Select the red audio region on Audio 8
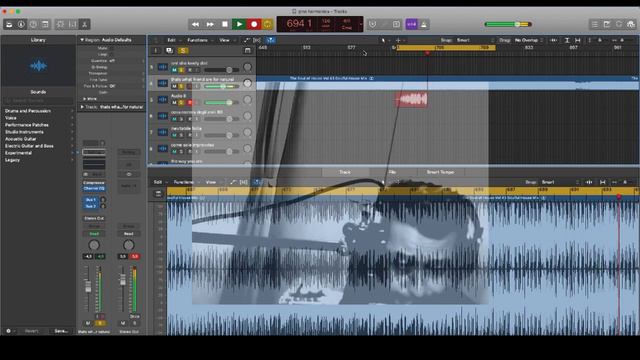The height and width of the screenshot is (360, 640). point(411,100)
